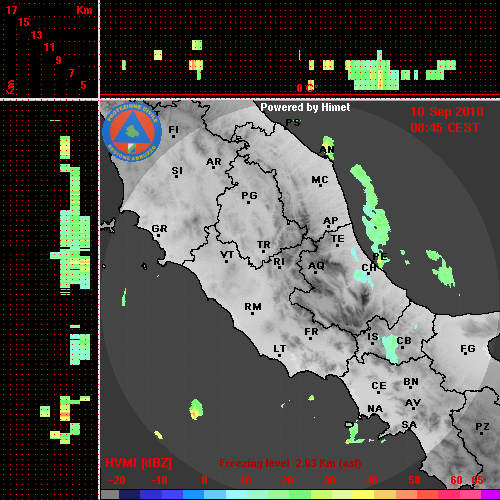The width and height of the screenshot is (500, 500).
Task: Click the CH city label
Action: 369,267
